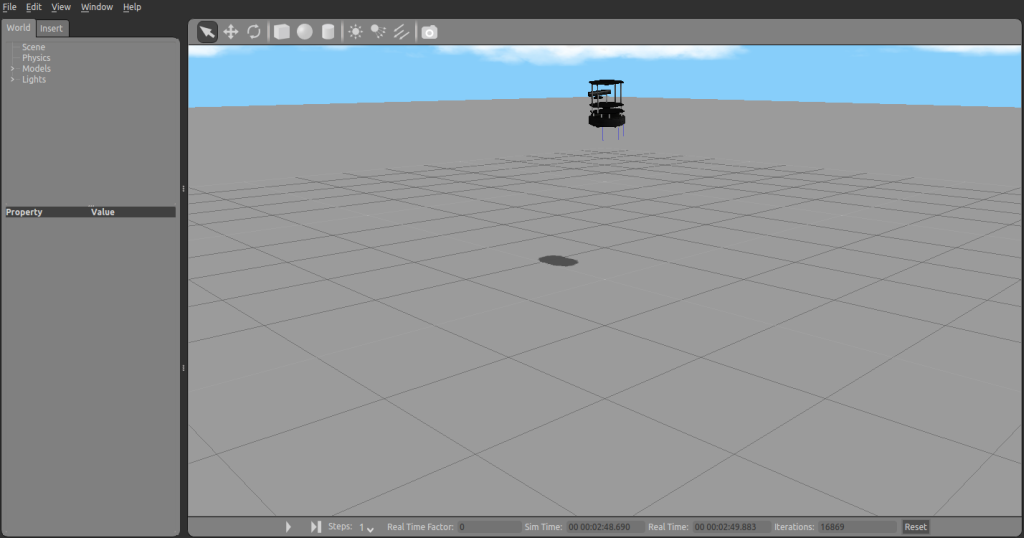Screen dimensions: 1024x538
Task: Open the Steps count dropdown
Action: click(366, 527)
